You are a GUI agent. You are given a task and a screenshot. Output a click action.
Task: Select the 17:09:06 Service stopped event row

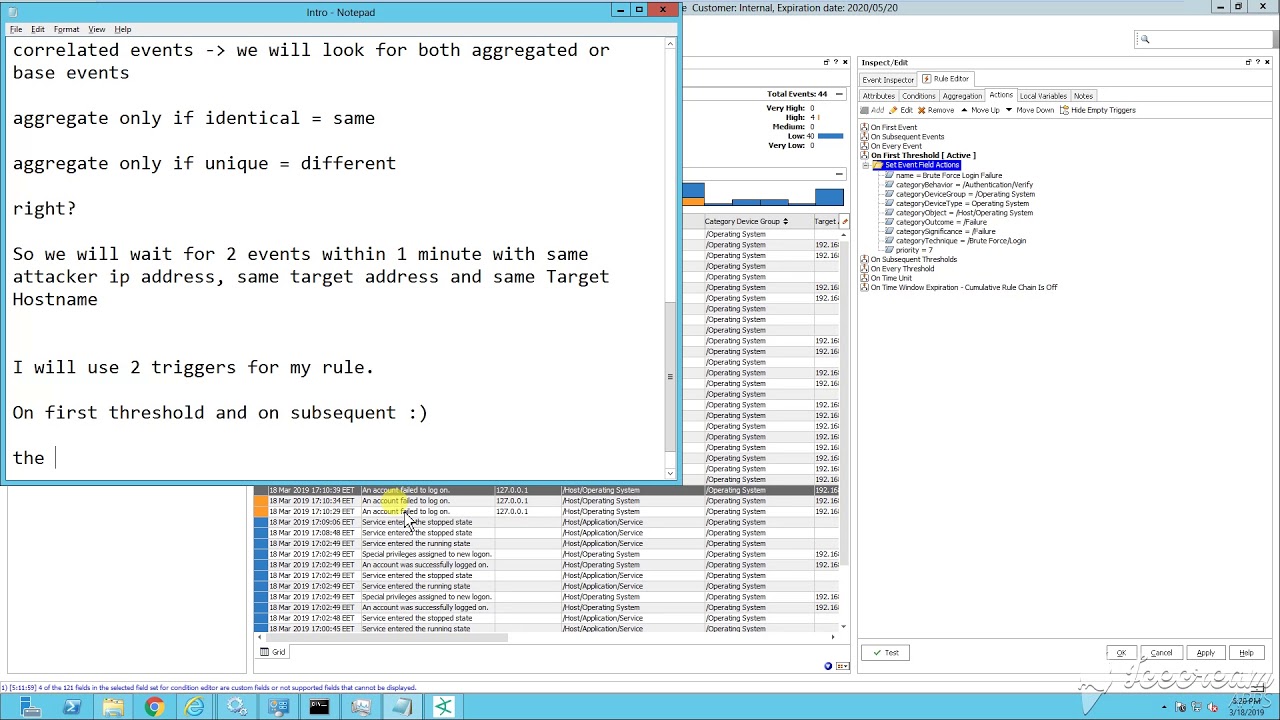pos(550,522)
